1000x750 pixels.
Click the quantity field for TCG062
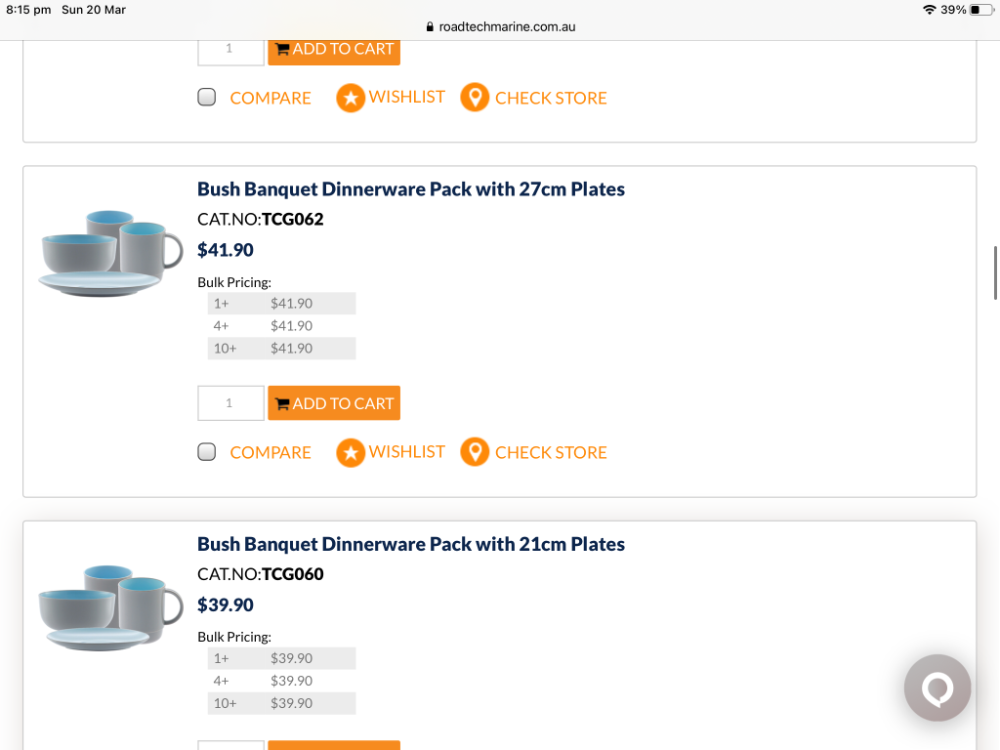(230, 403)
